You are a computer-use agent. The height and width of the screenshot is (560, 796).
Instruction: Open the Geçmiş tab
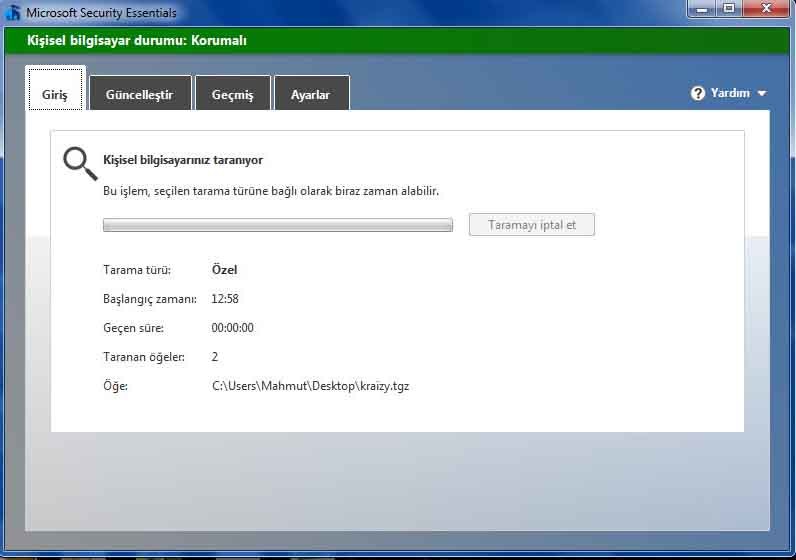point(233,93)
